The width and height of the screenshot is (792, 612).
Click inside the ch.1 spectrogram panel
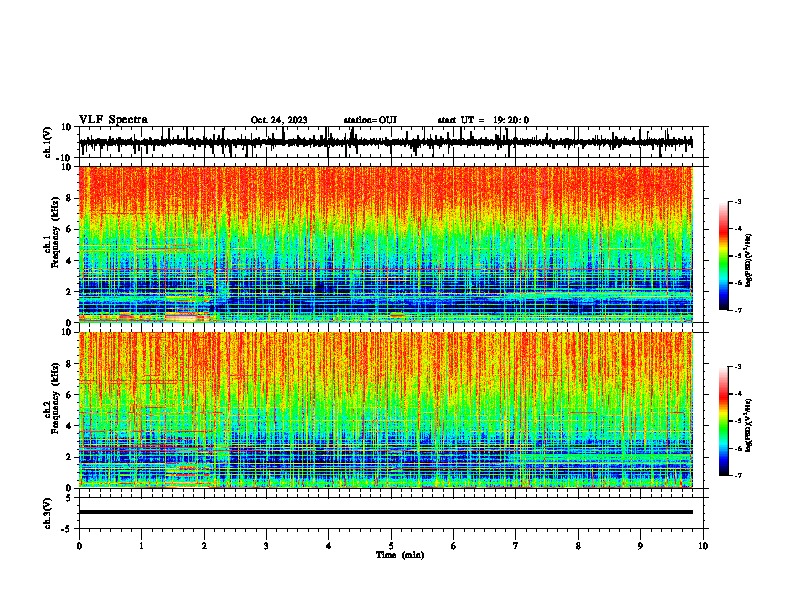[x=386, y=244]
